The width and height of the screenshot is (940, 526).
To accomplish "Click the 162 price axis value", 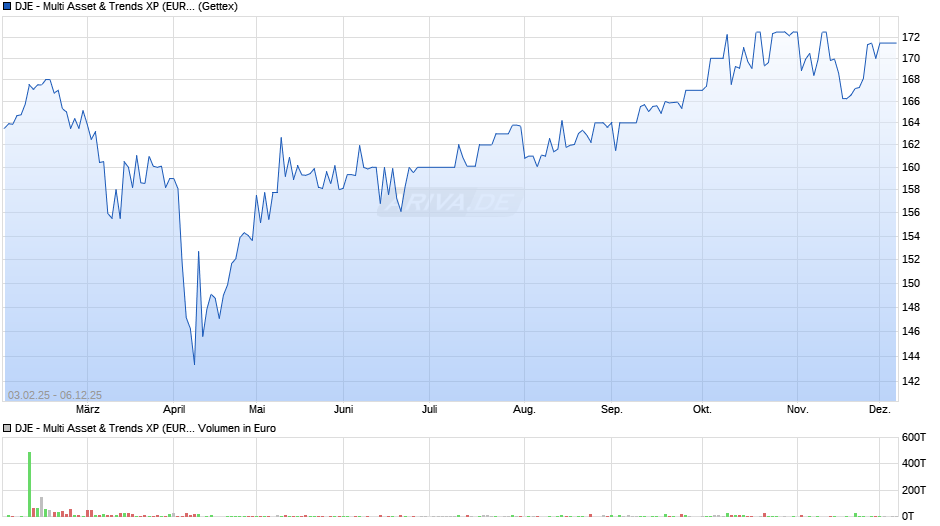I will (x=911, y=144).
